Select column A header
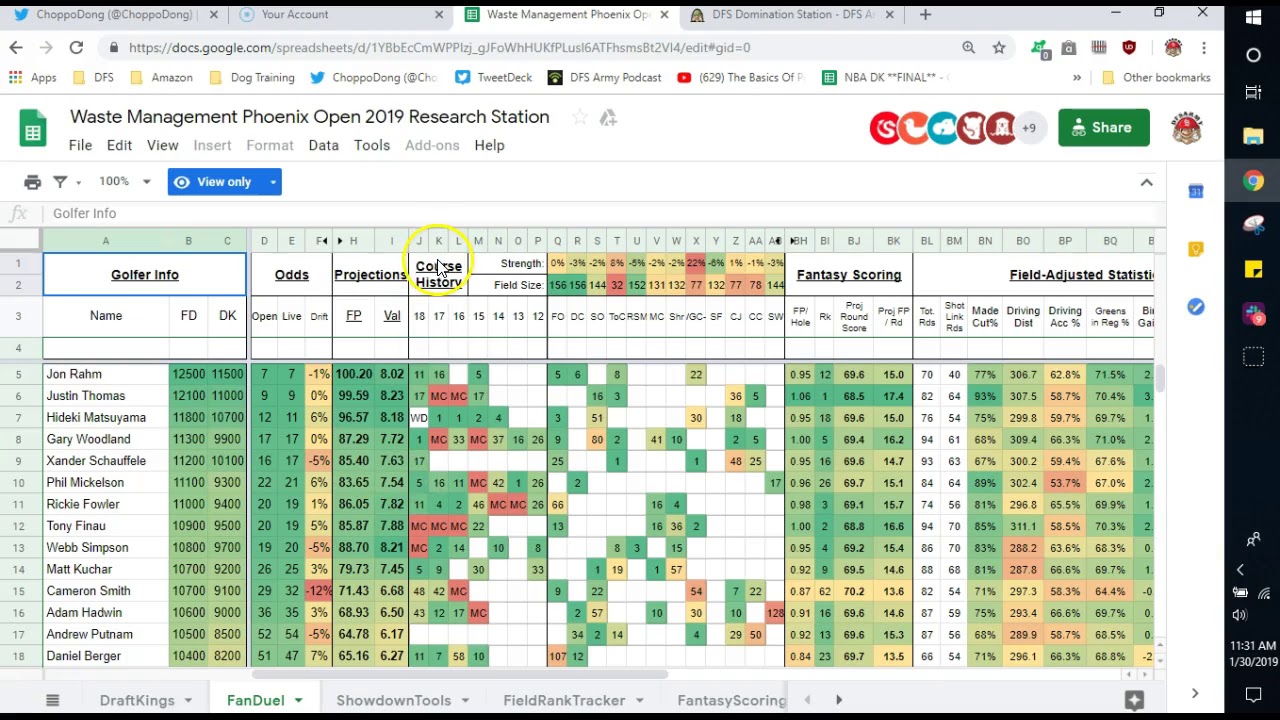This screenshot has height=720, width=1280. tap(105, 241)
